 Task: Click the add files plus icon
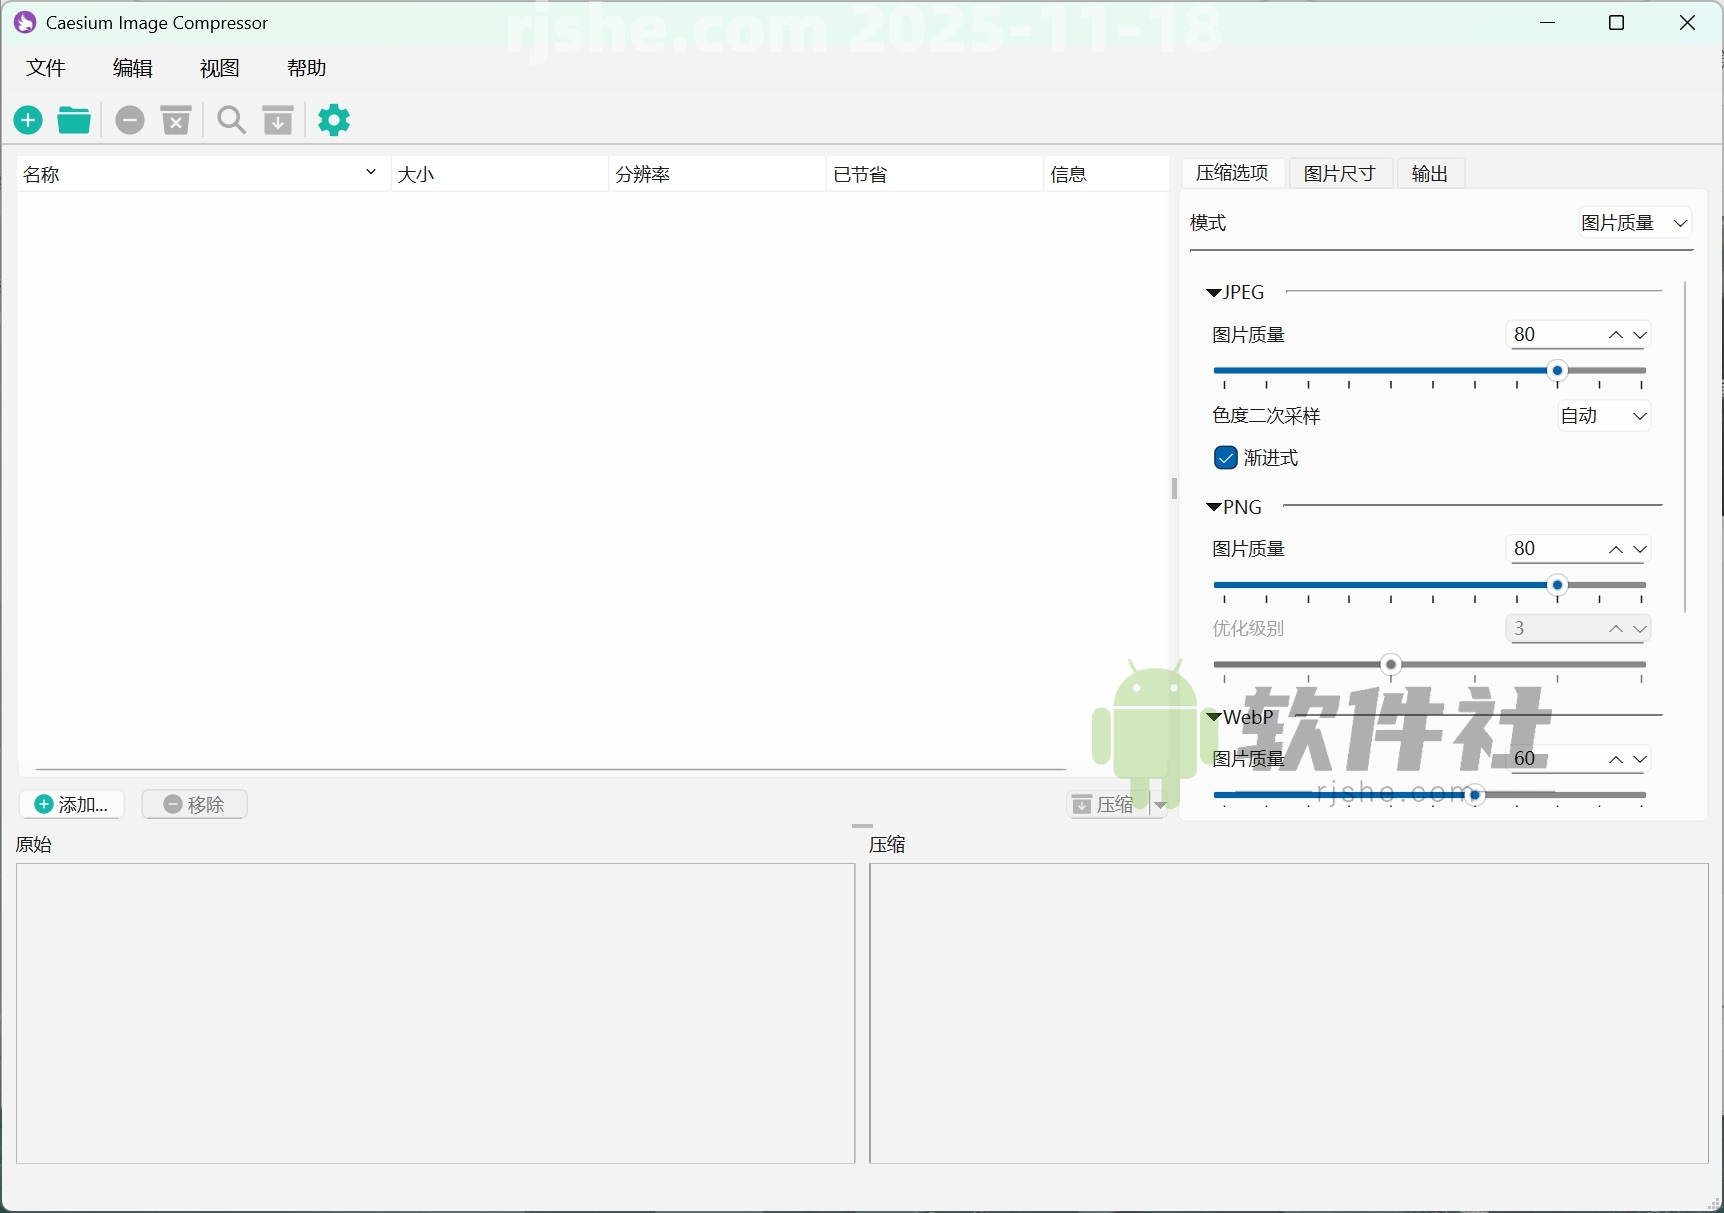27,120
